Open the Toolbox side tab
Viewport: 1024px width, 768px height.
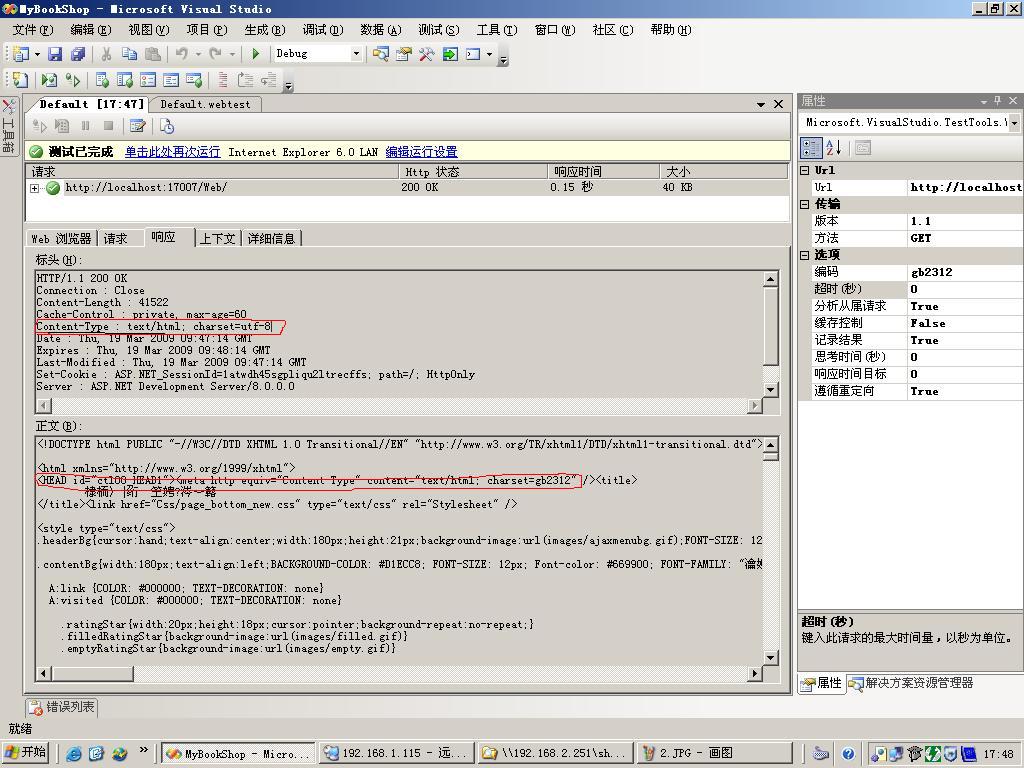[x=8, y=126]
